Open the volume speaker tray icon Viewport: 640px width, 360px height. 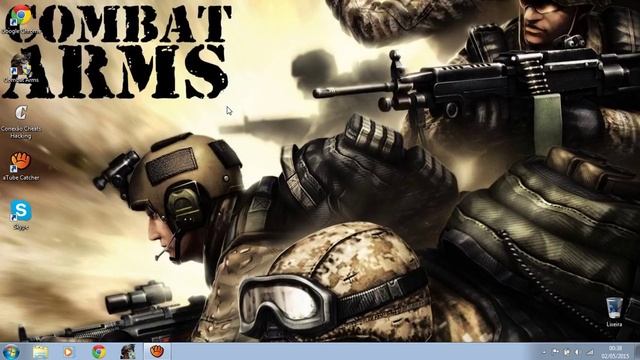coord(577,352)
